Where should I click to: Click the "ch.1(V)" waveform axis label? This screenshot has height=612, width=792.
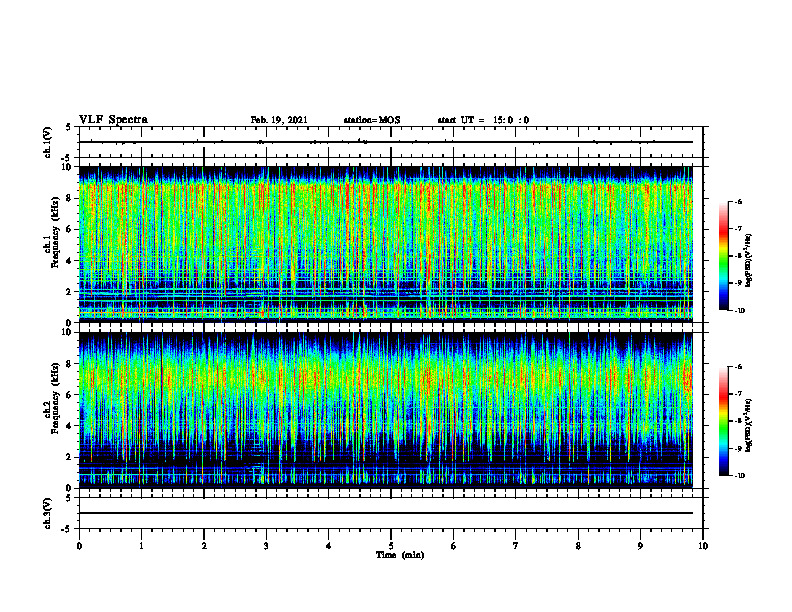point(47,142)
